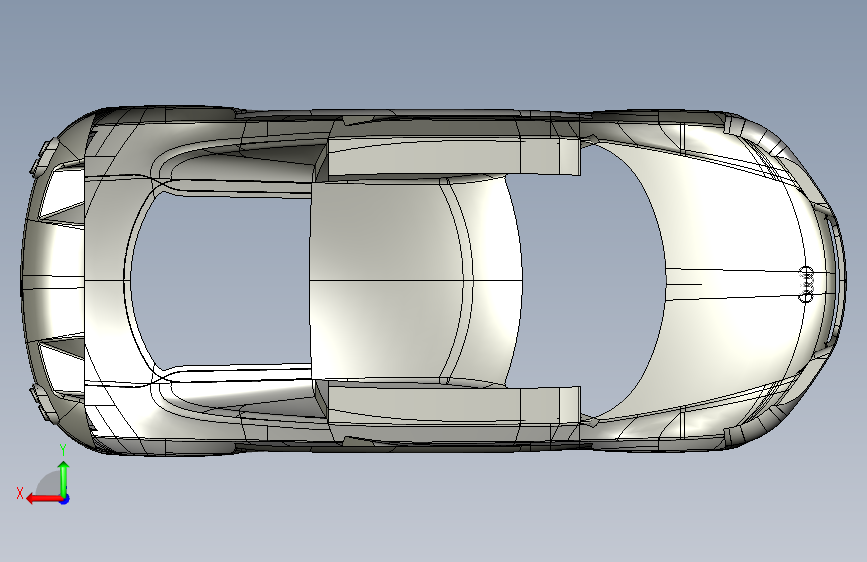This screenshot has height=562, width=867.
Task: Select the four-ring emblem on the hood
Action: 807,284
